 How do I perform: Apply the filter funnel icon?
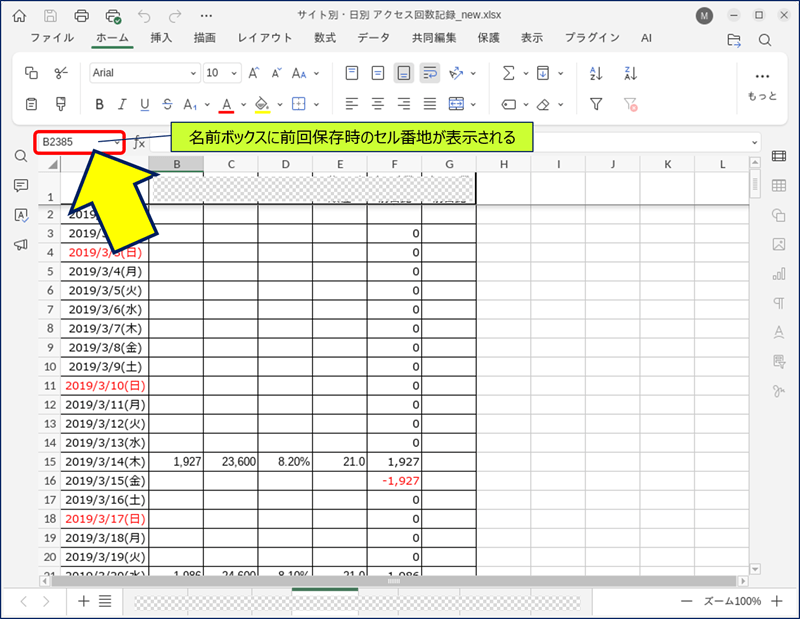pos(596,104)
